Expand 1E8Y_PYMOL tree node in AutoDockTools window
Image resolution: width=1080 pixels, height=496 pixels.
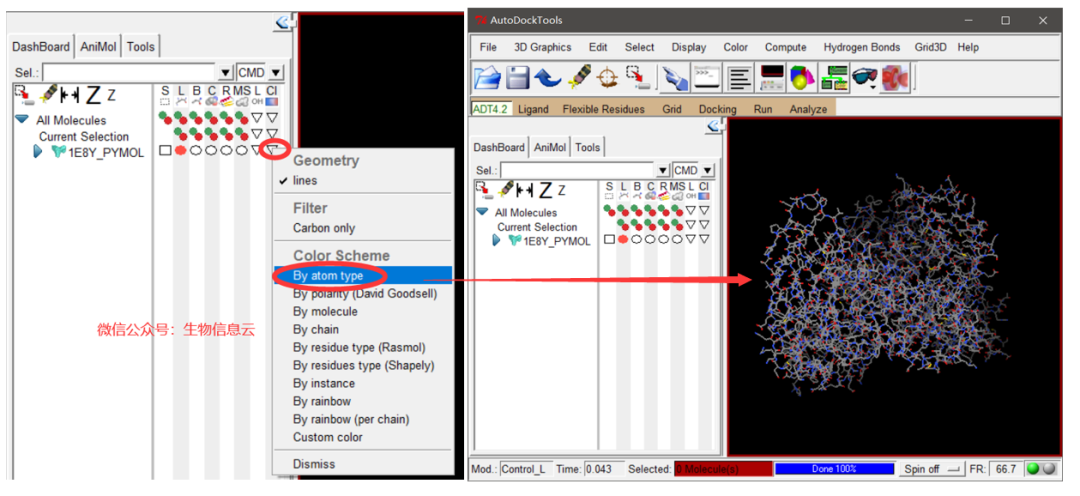pyautogui.click(x=497, y=240)
